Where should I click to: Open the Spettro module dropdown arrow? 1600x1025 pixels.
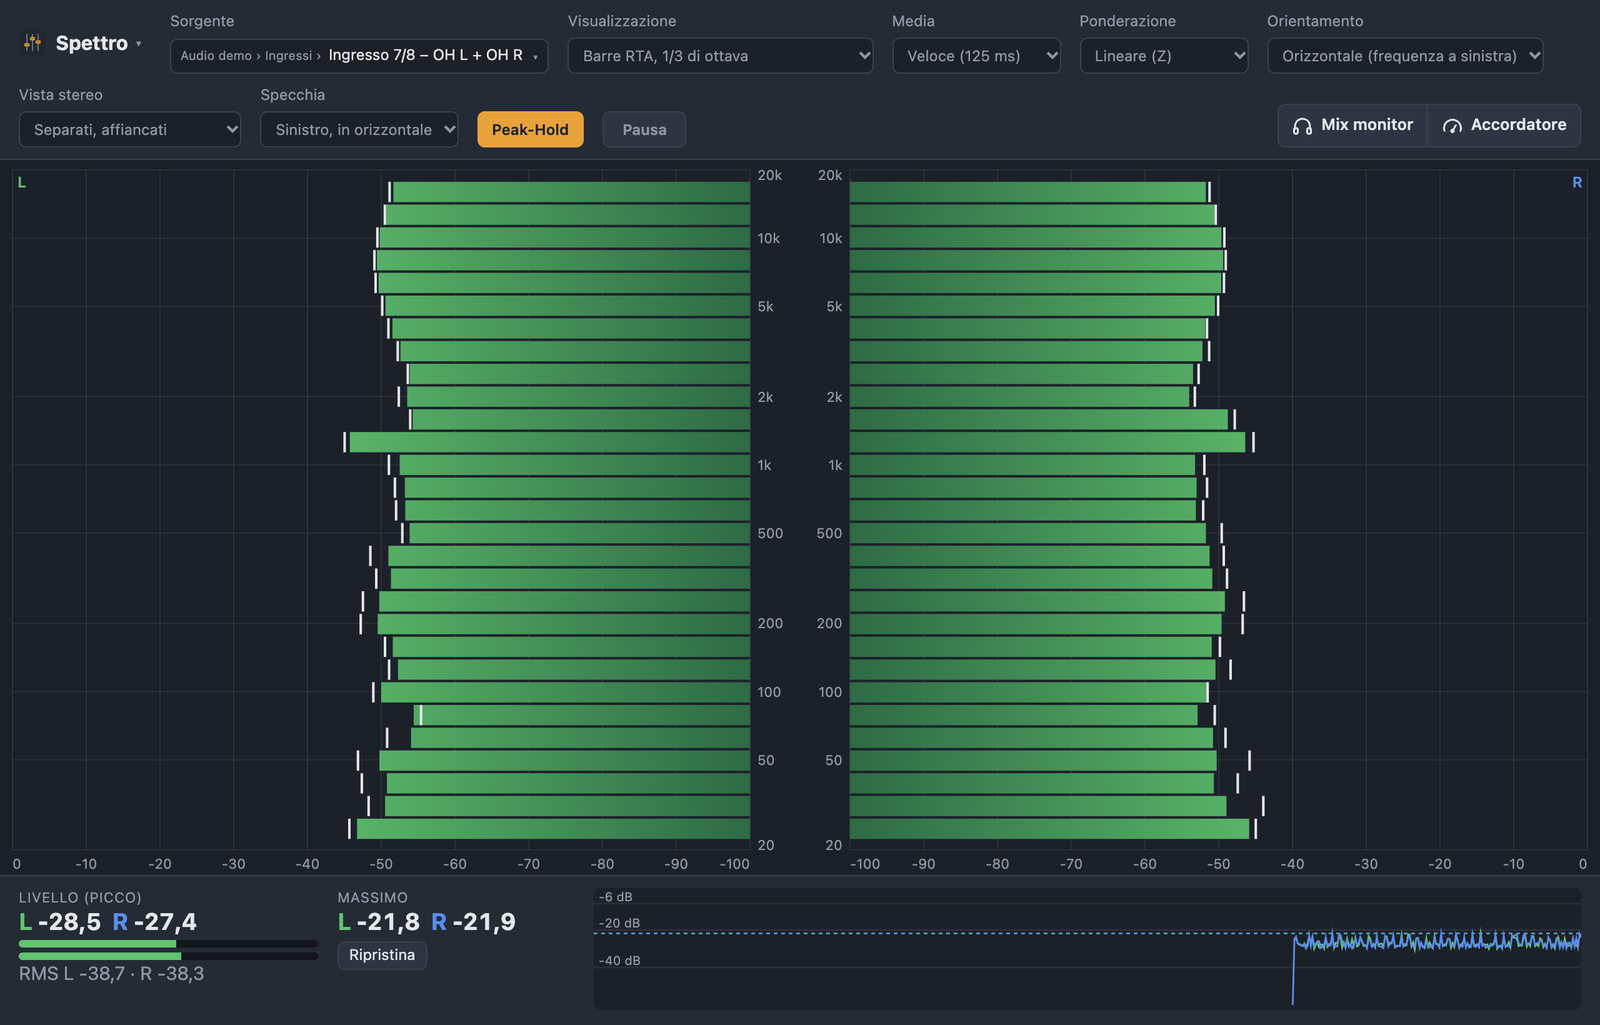pos(139,43)
